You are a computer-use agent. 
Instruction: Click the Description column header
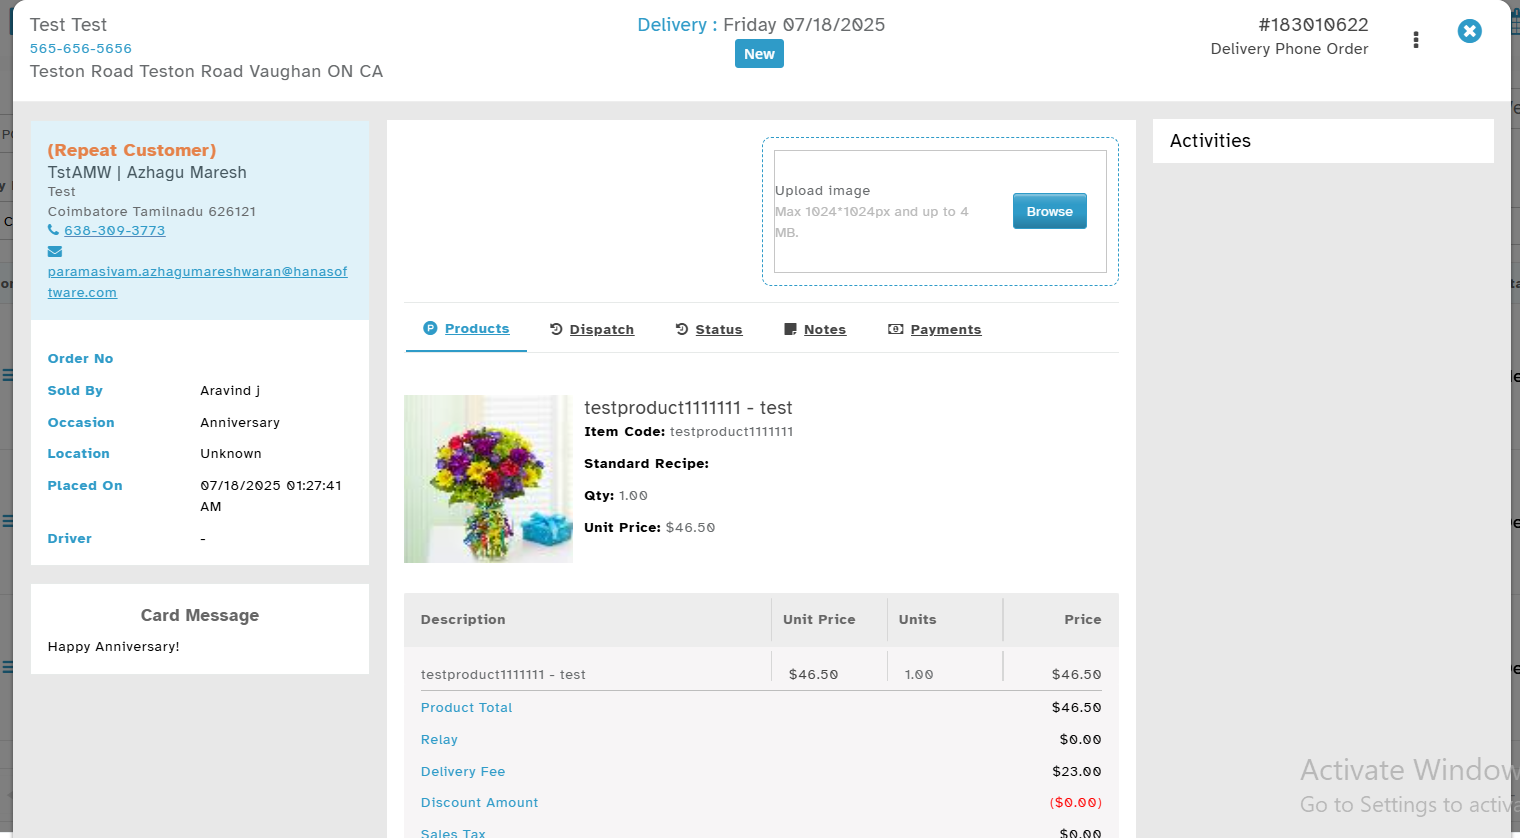463,619
